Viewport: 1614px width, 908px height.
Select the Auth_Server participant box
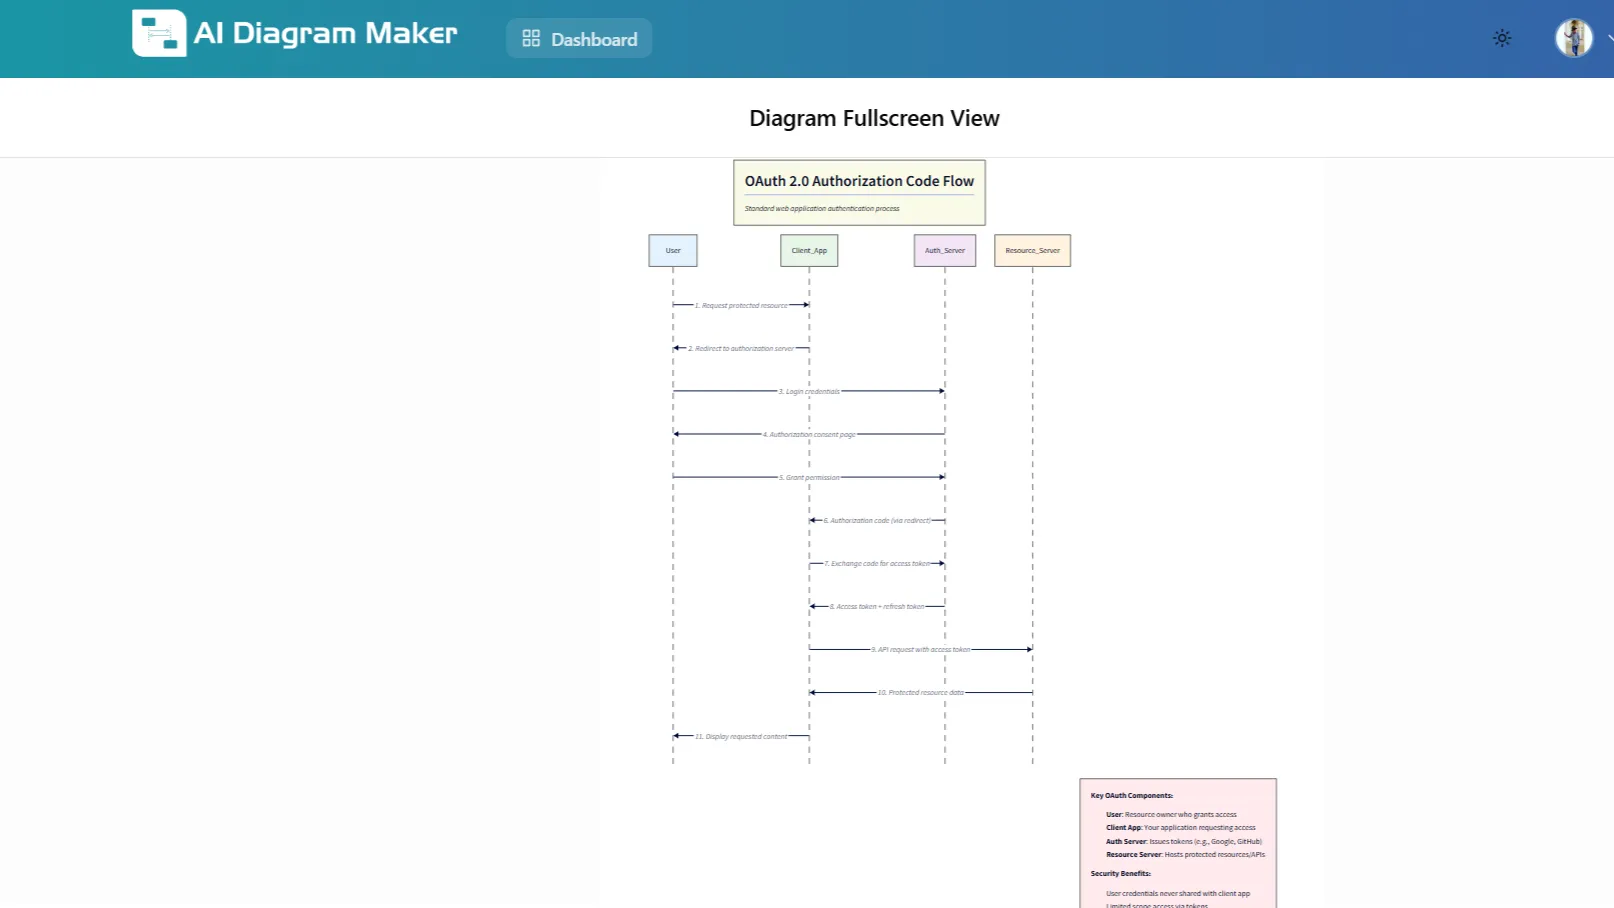coord(943,250)
